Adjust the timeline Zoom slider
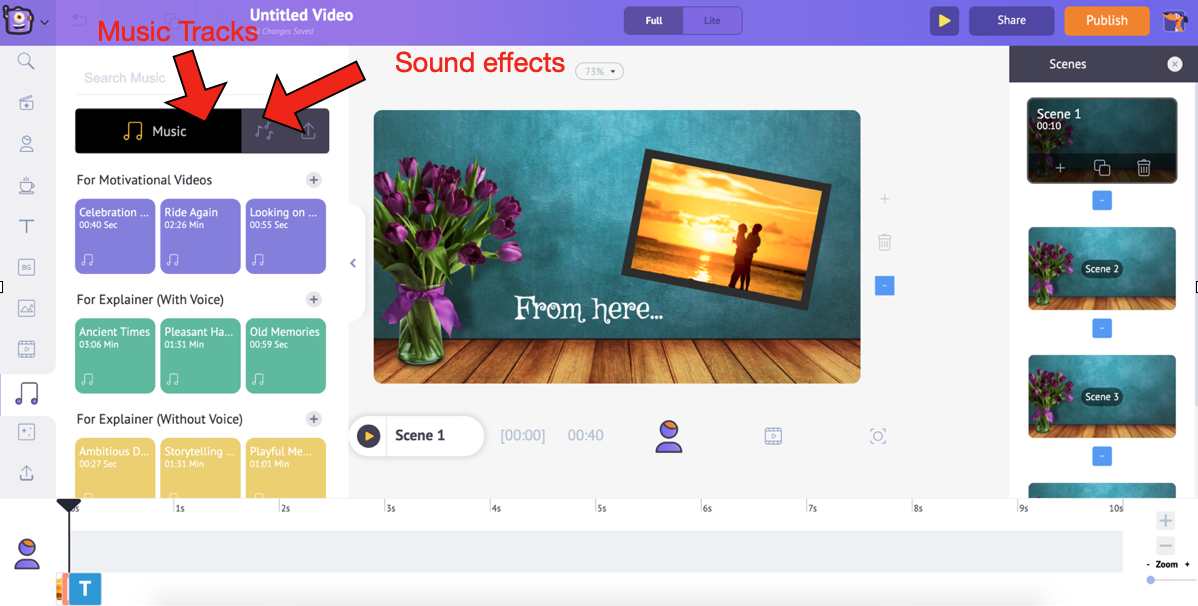The height and width of the screenshot is (606, 1198). click(x=1151, y=580)
